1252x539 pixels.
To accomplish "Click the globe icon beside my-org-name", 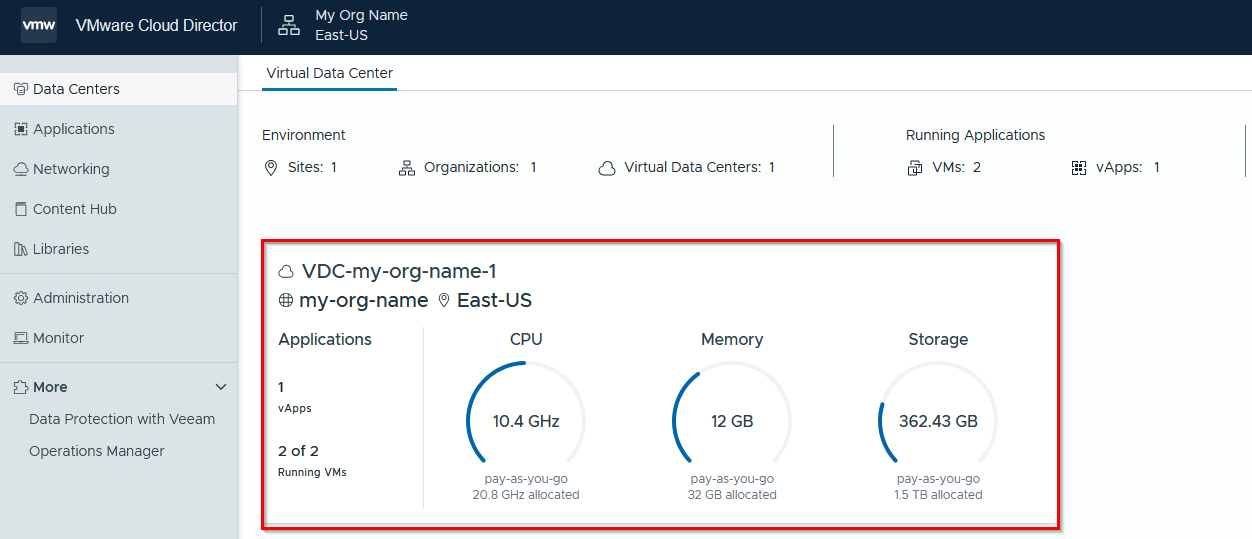I will [286, 300].
